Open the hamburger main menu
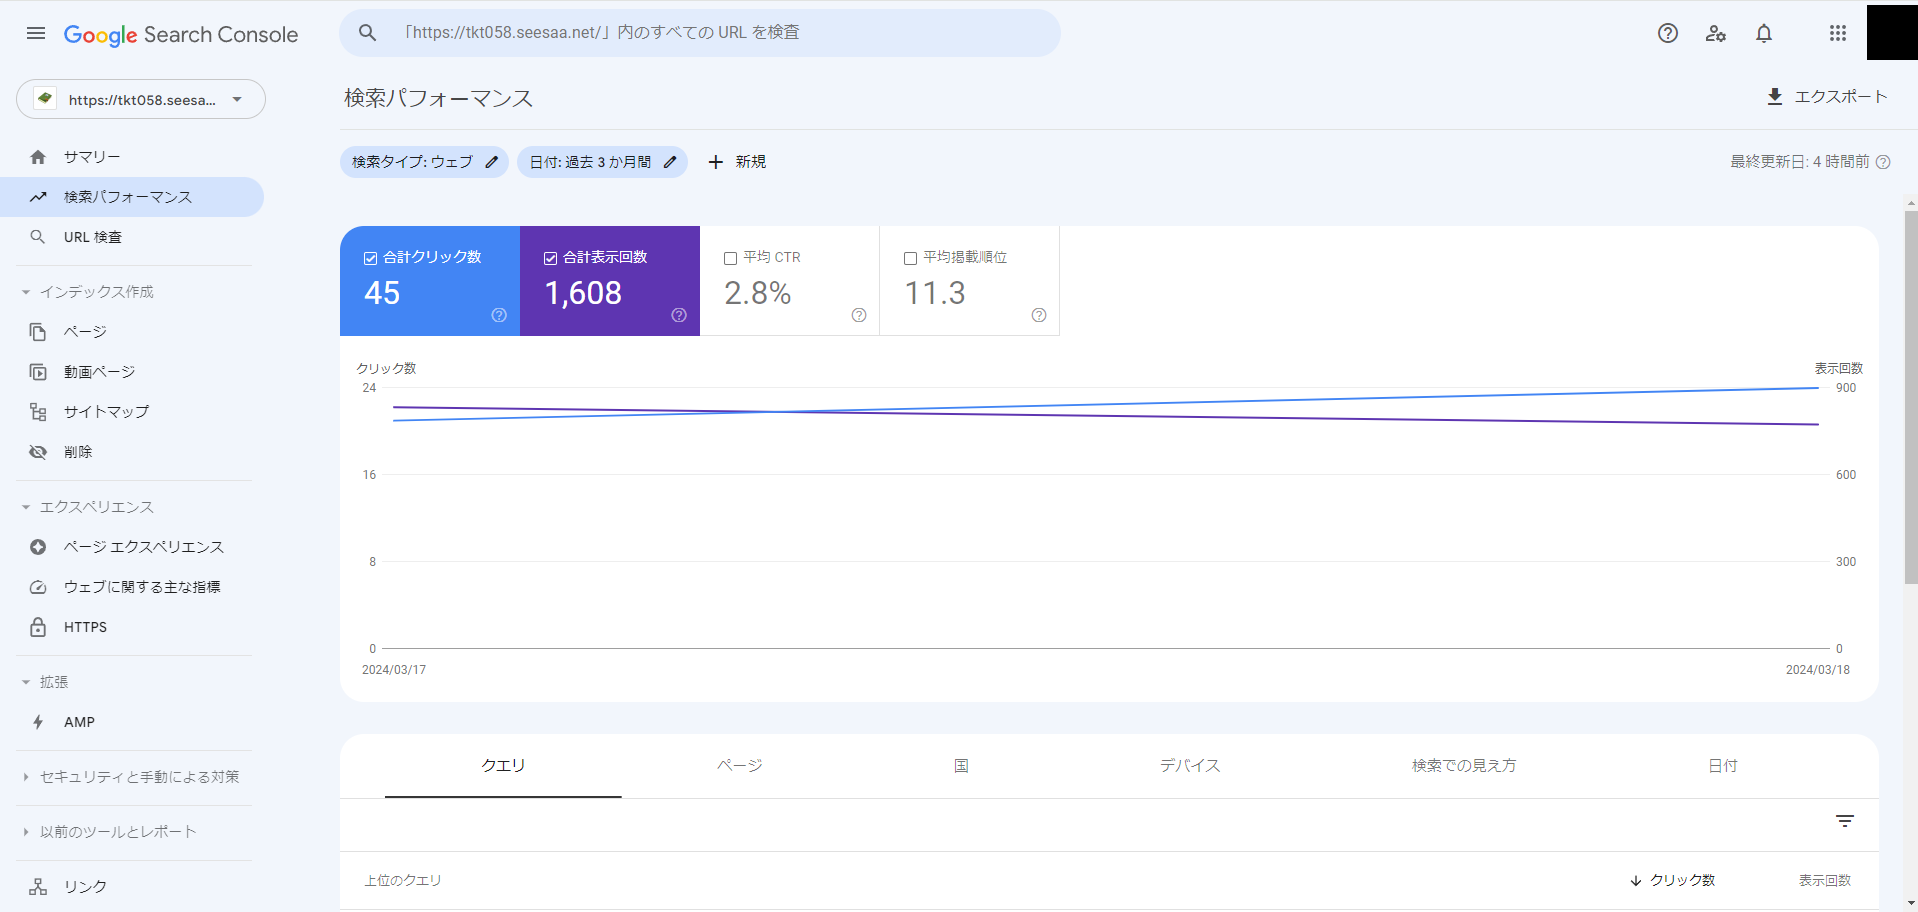This screenshot has width=1918, height=912. click(x=36, y=33)
